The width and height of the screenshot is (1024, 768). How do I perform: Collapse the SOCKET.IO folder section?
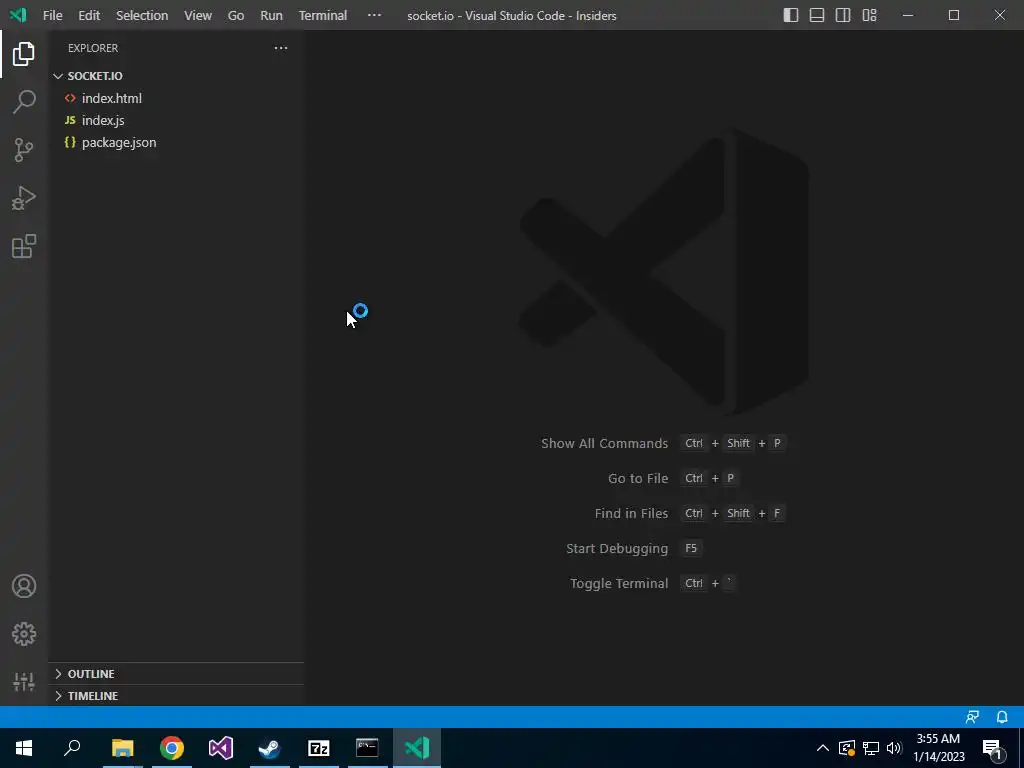point(176,76)
